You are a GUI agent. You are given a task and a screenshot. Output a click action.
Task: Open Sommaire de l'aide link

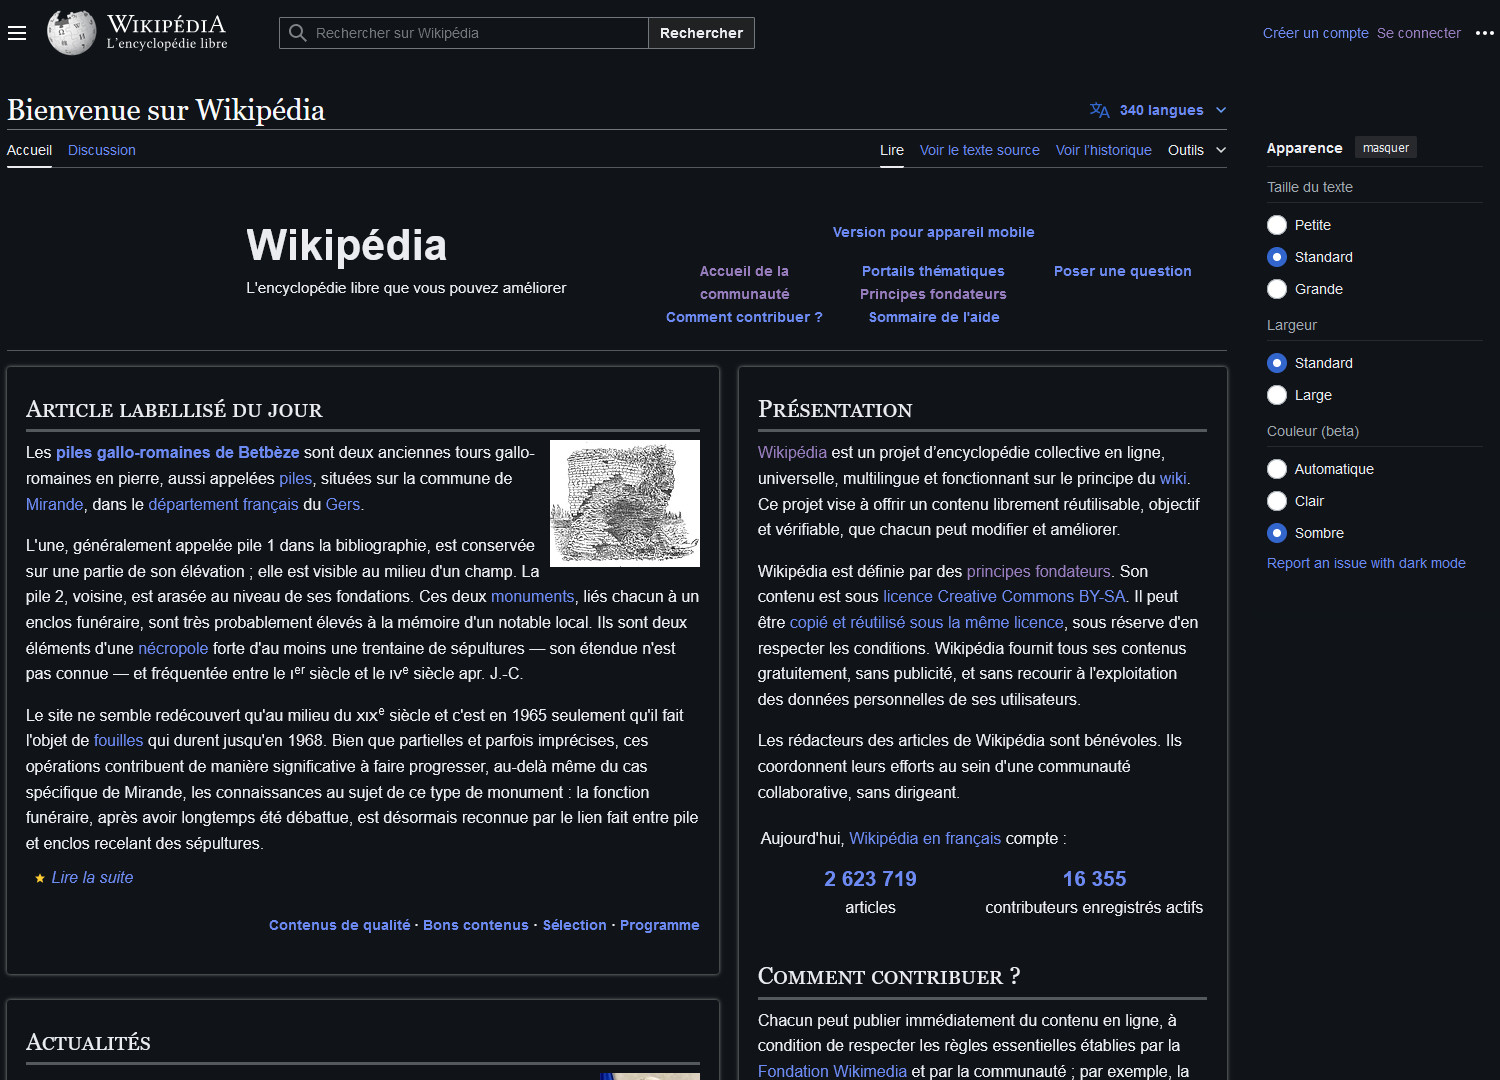click(x=934, y=317)
